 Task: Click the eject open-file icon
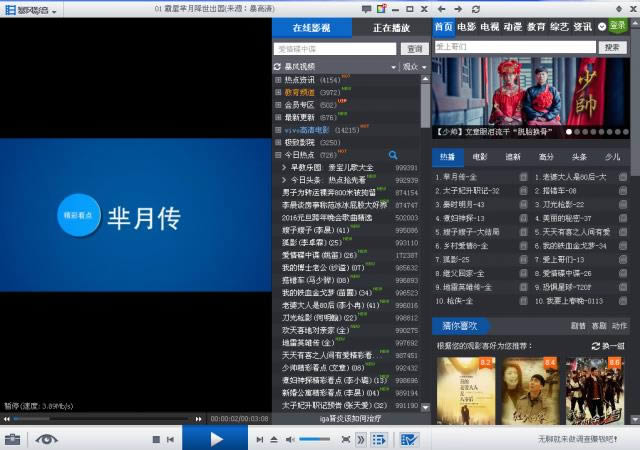[x=274, y=439]
